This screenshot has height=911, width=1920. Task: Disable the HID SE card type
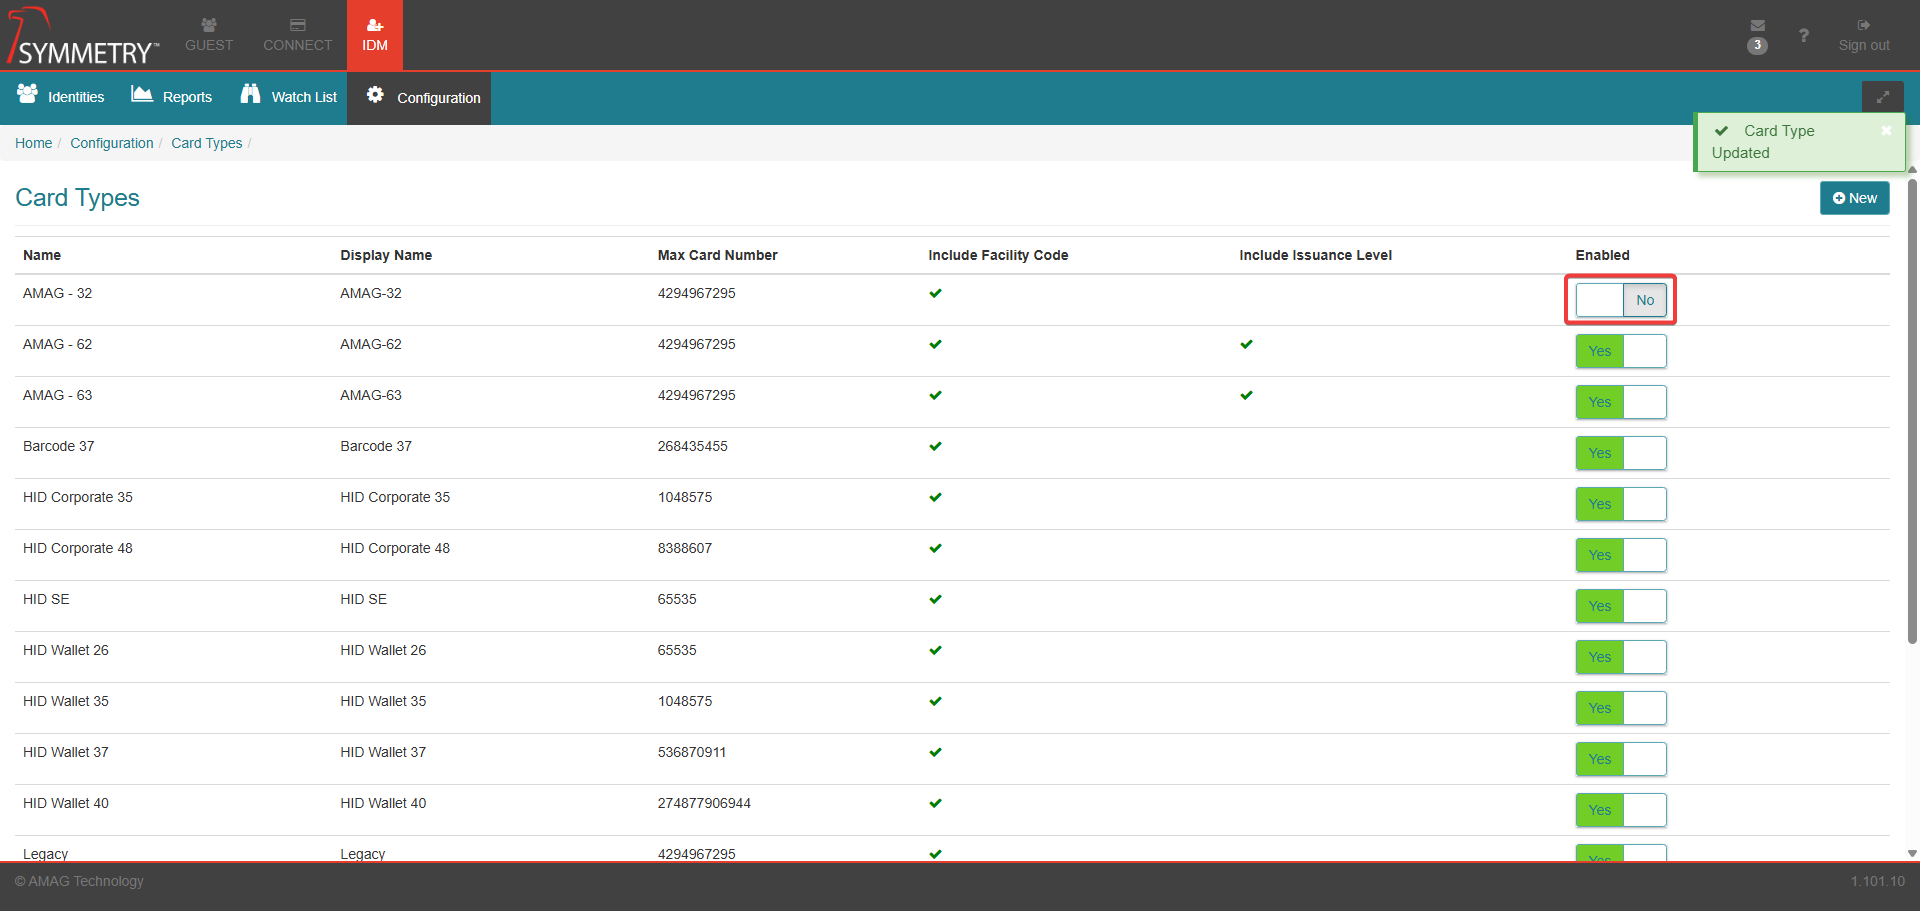coord(1621,606)
